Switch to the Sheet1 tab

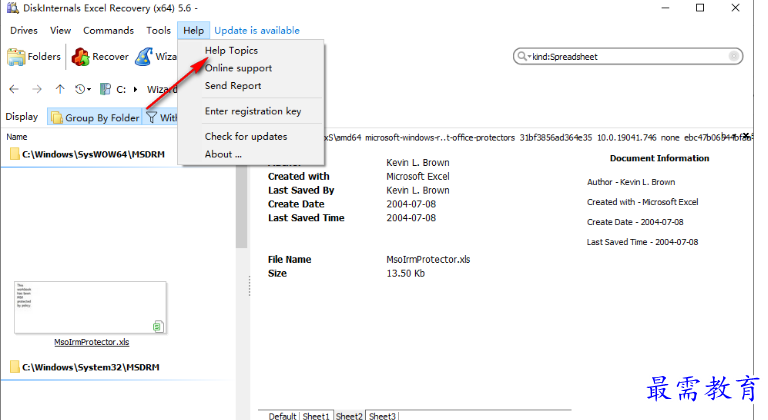tap(316, 416)
